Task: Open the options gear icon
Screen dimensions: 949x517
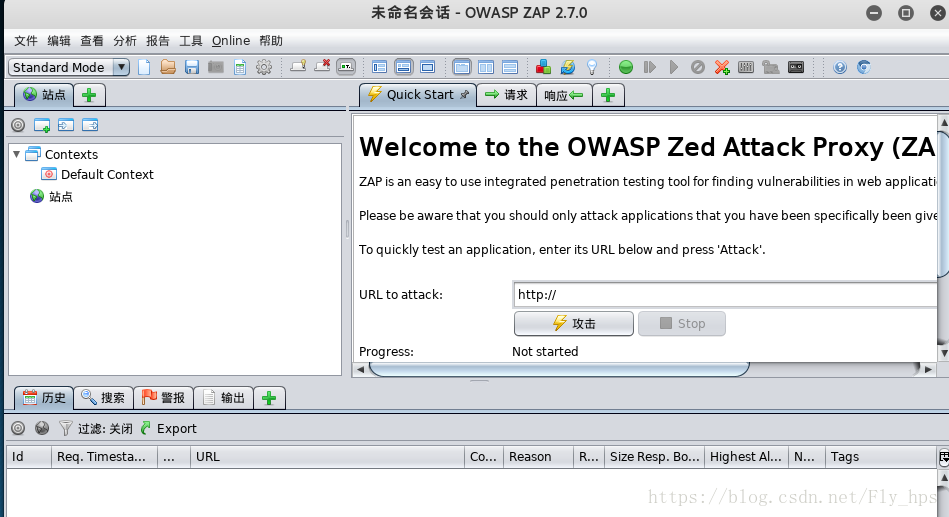Action: (264, 67)
